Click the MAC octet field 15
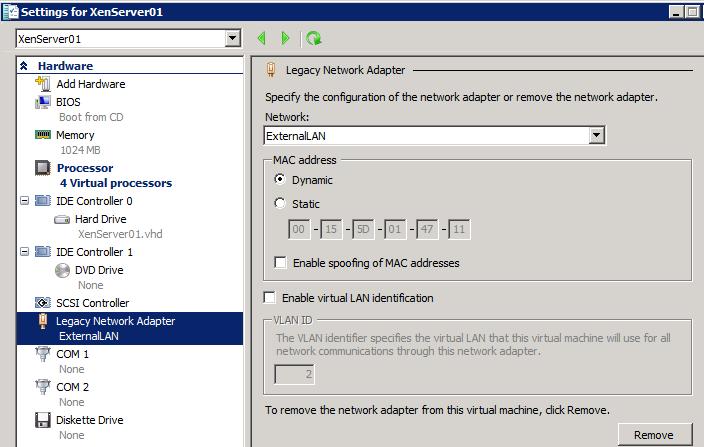The width and height of the screenshot is (704, 447). pos(331,229)
